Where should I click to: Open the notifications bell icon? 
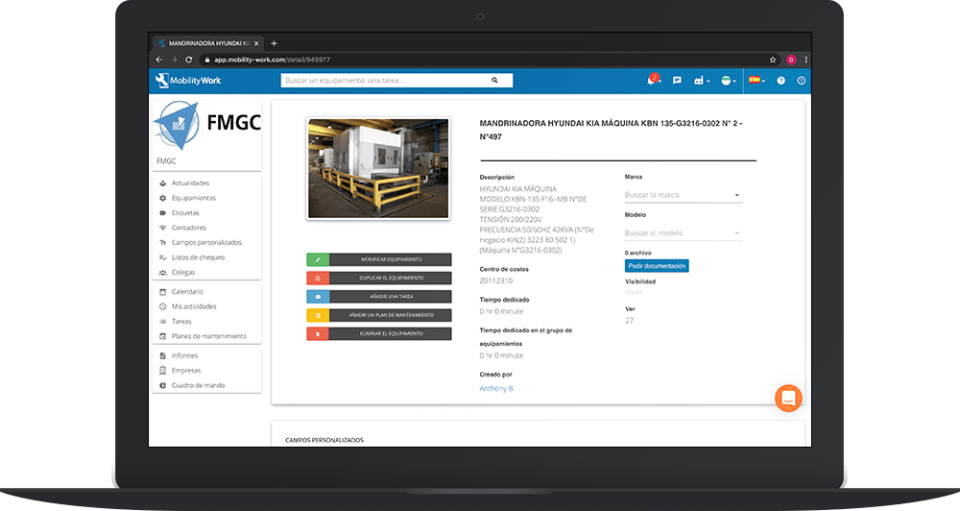[651, 80]
